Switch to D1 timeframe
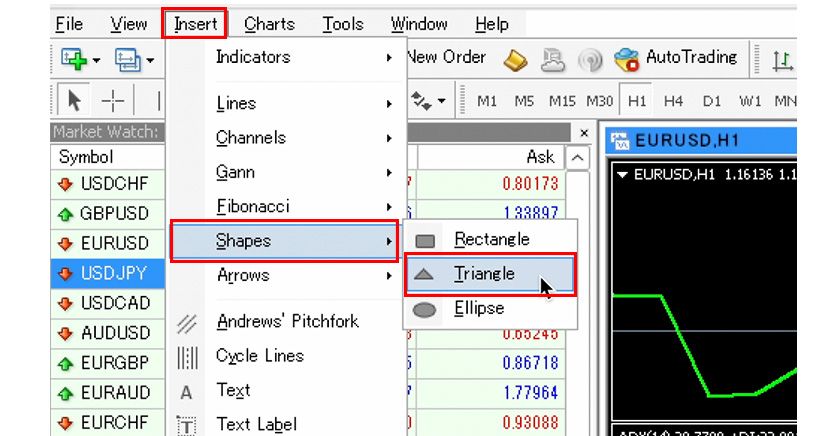The width and height of the screenshot is (840, 436). (711, 101)
